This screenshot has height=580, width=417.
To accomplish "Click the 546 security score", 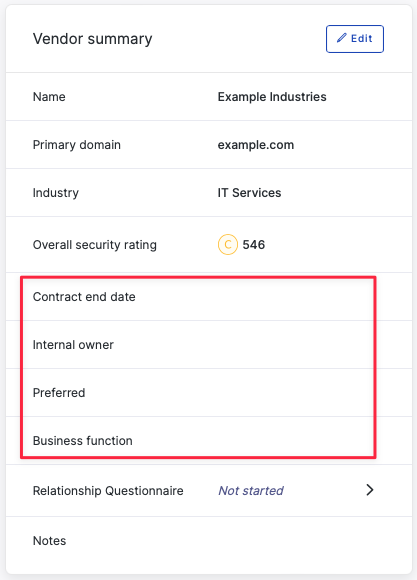I will pyautogui.click(x=254, y=245).
